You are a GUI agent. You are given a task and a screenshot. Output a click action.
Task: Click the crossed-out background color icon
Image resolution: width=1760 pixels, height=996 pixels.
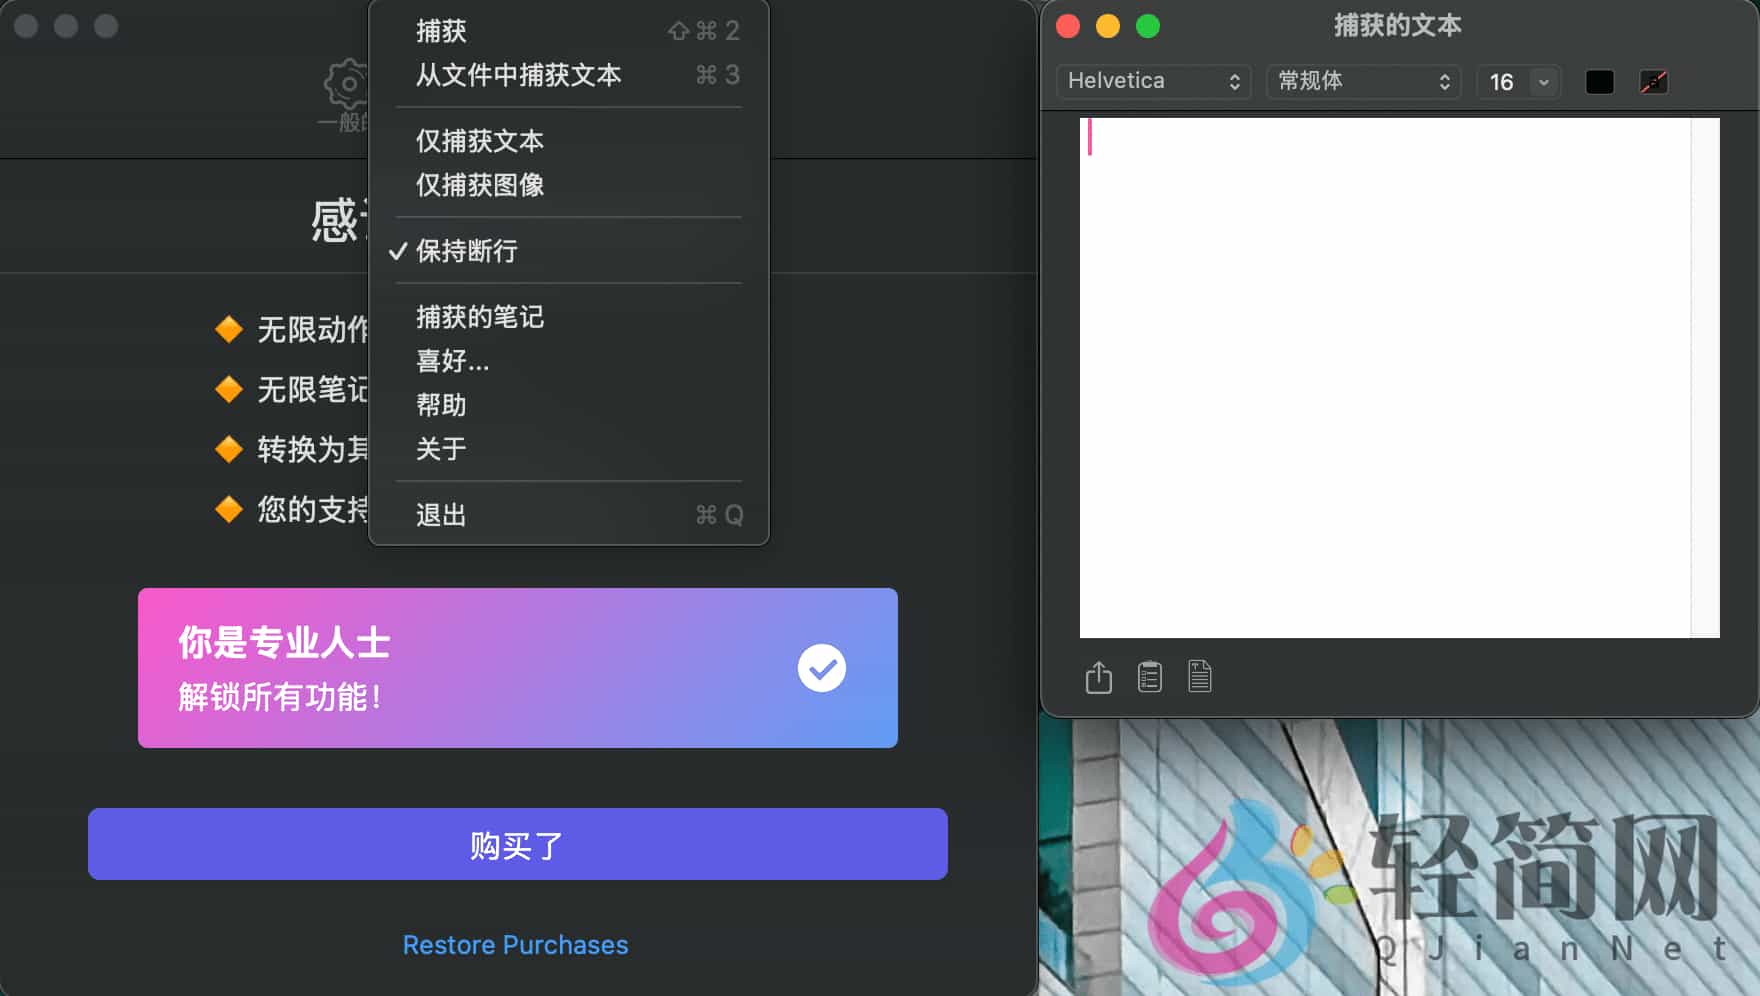point(1653,81)
